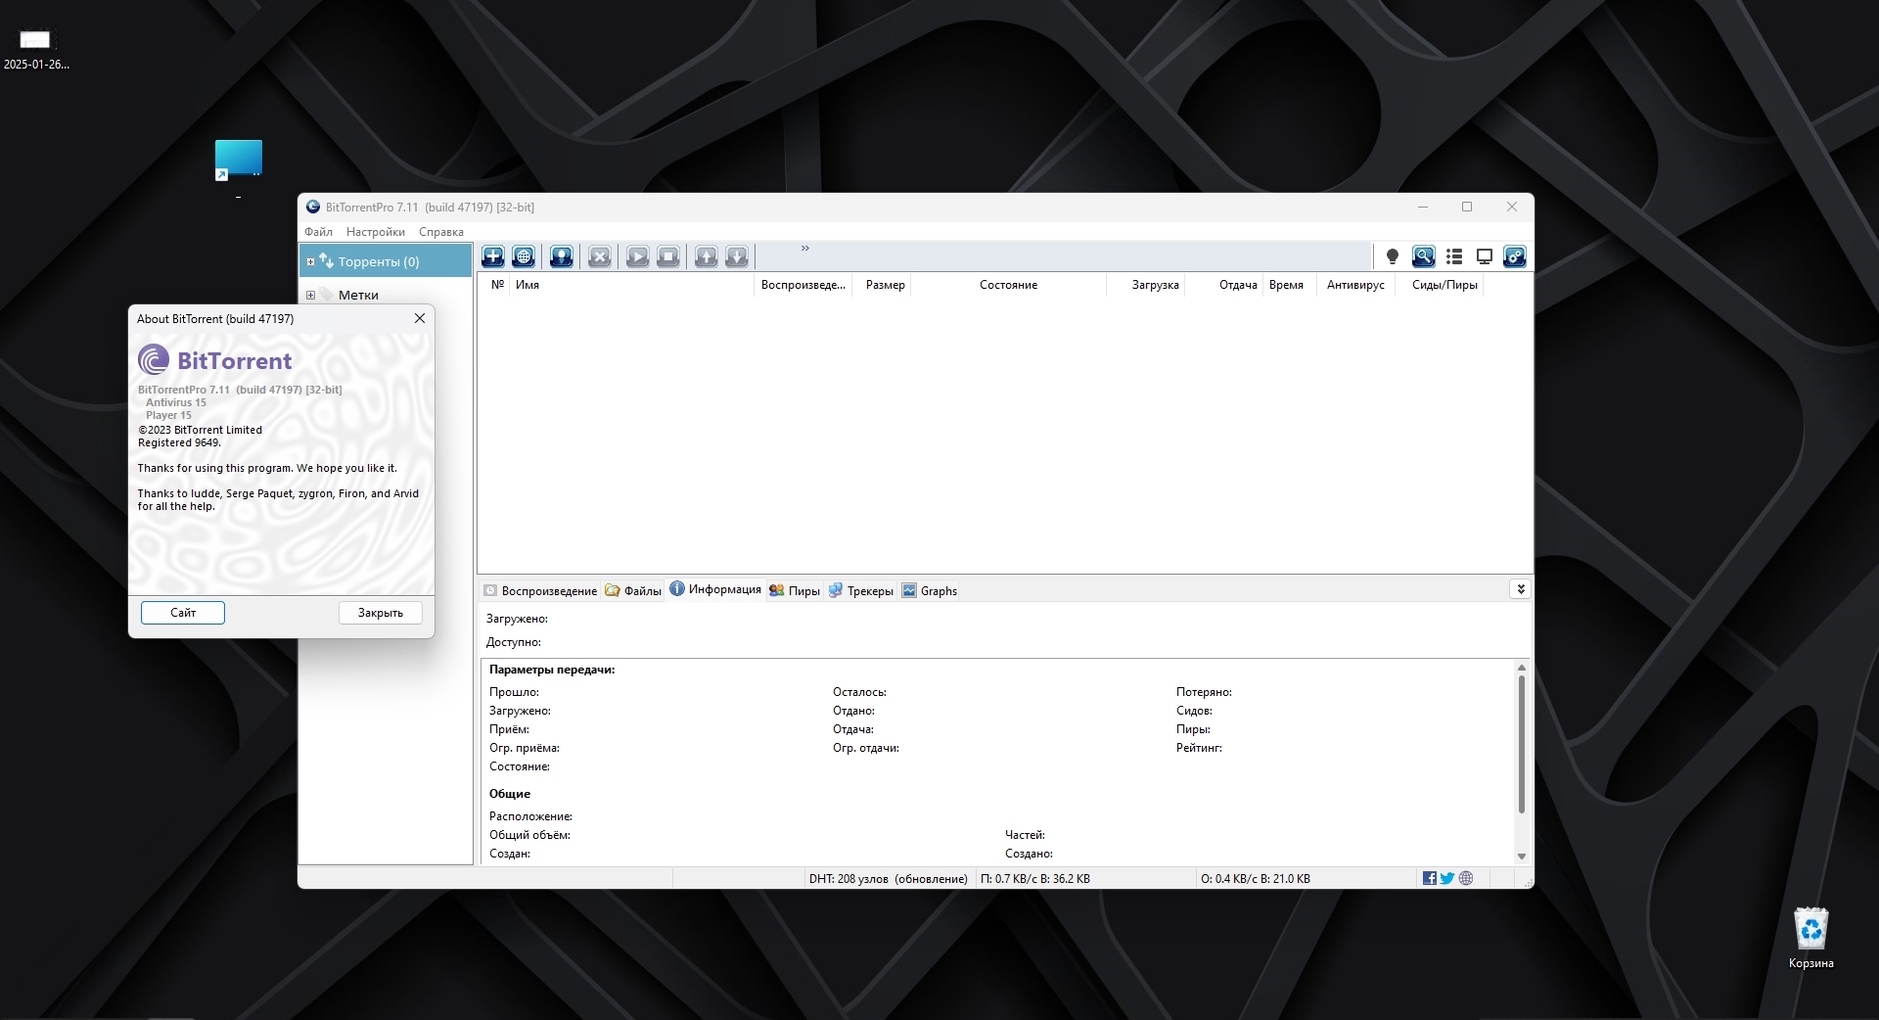
Task: Switch to the Воспроизведение tab
Action: (540, 591)
